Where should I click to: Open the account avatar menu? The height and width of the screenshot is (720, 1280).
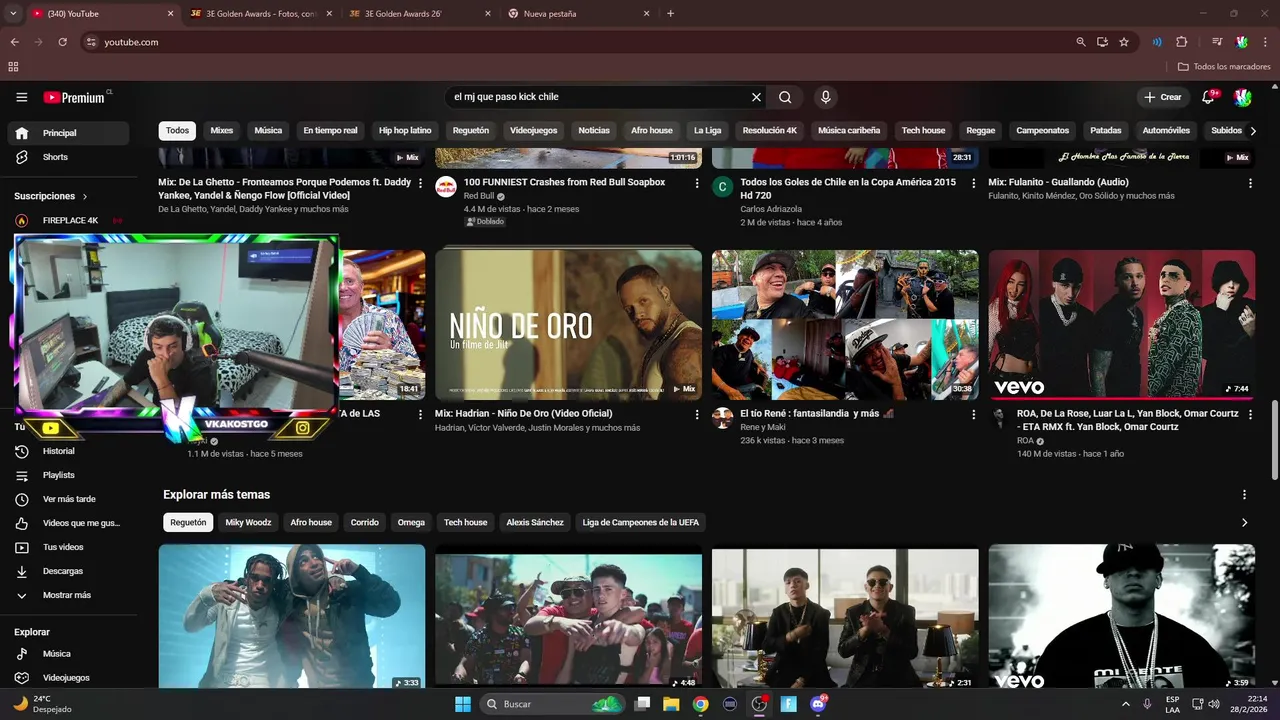coord(1243,97)
